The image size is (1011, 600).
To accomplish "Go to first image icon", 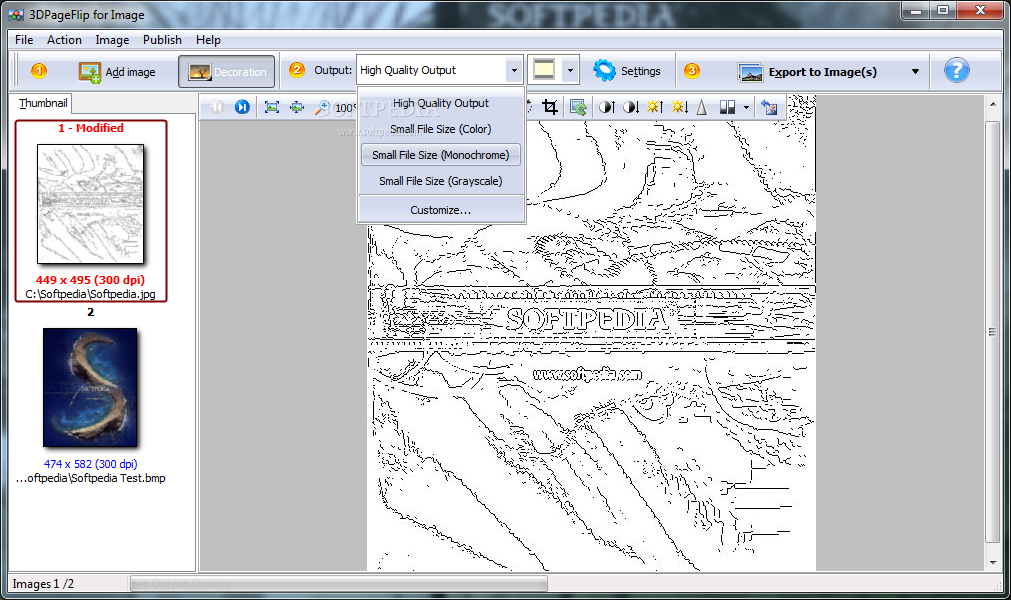I will pyautogui.click(x=217, y=107).
